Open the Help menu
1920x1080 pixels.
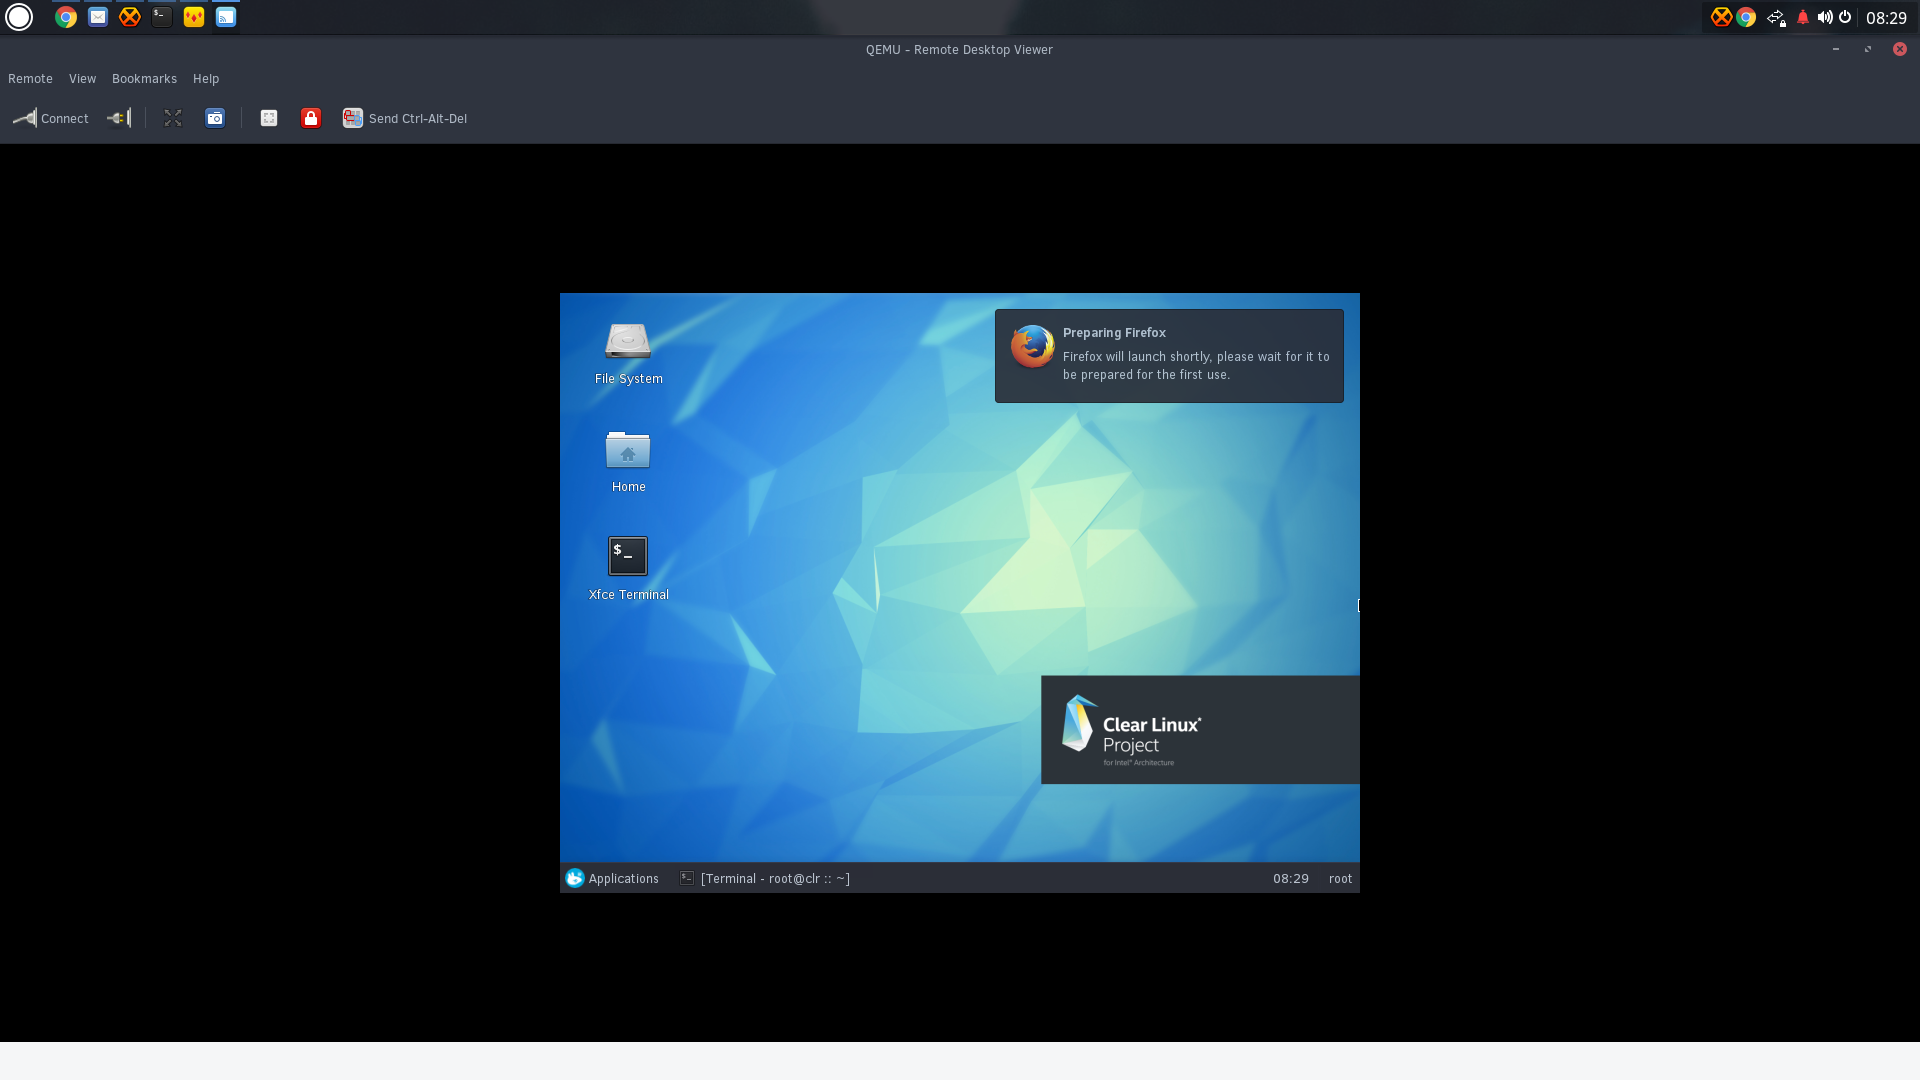tap(206, 78)
